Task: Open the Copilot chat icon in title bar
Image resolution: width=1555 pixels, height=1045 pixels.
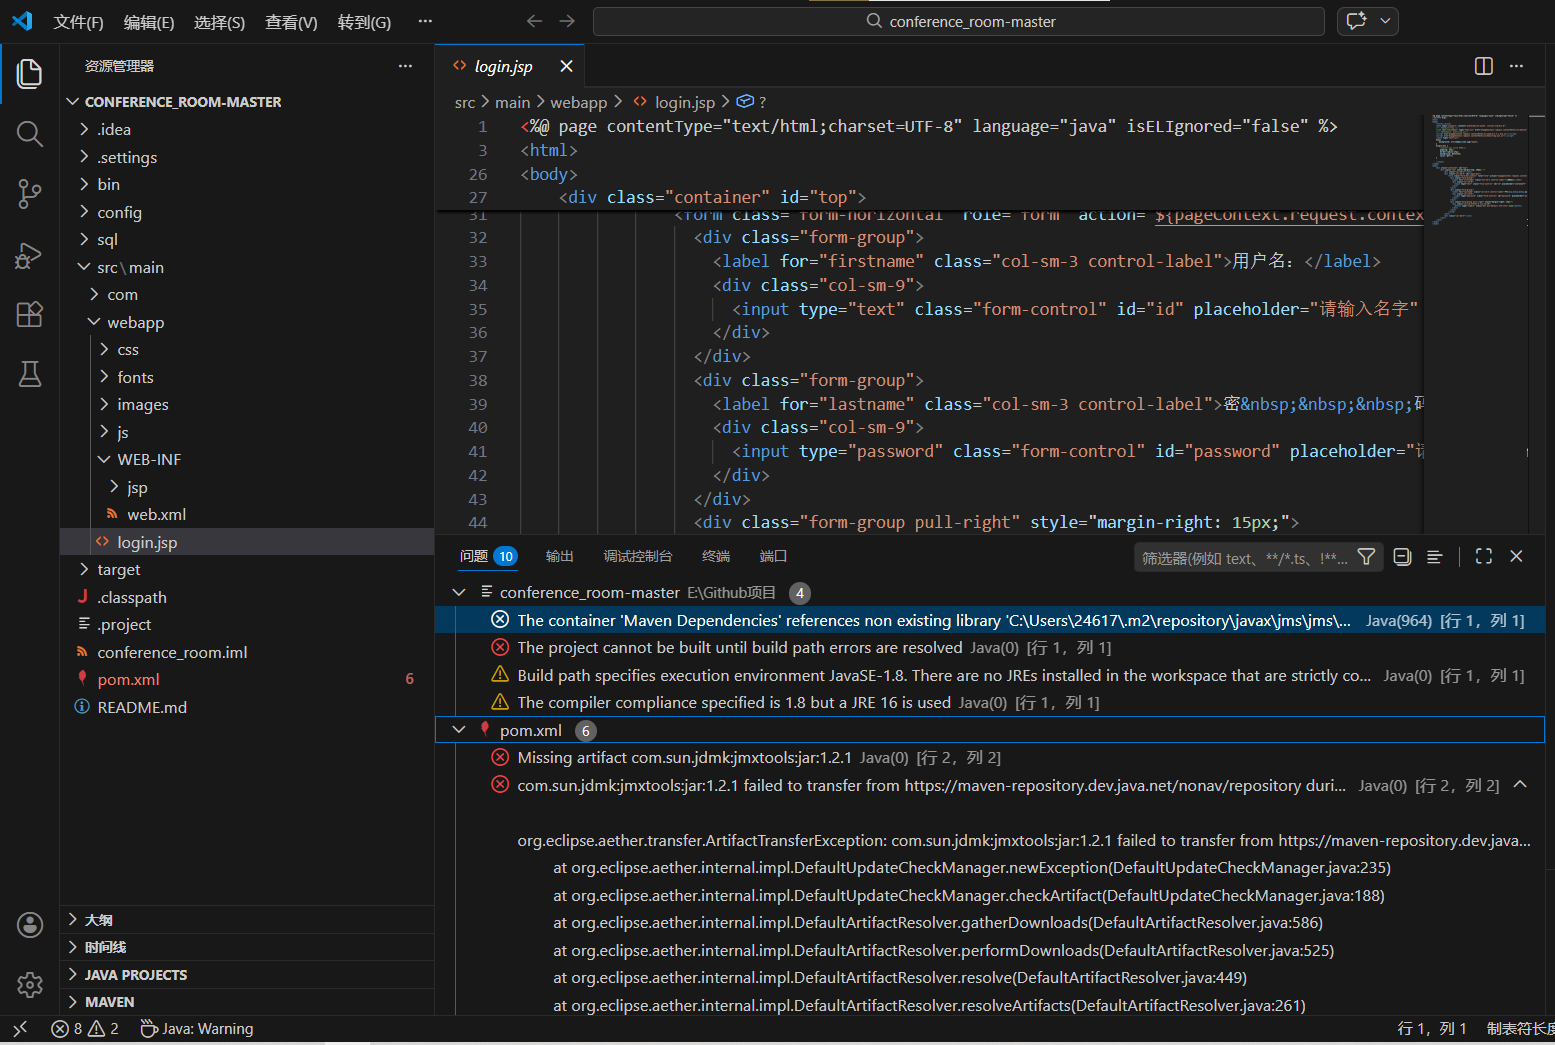Action: coord(1356,21)
